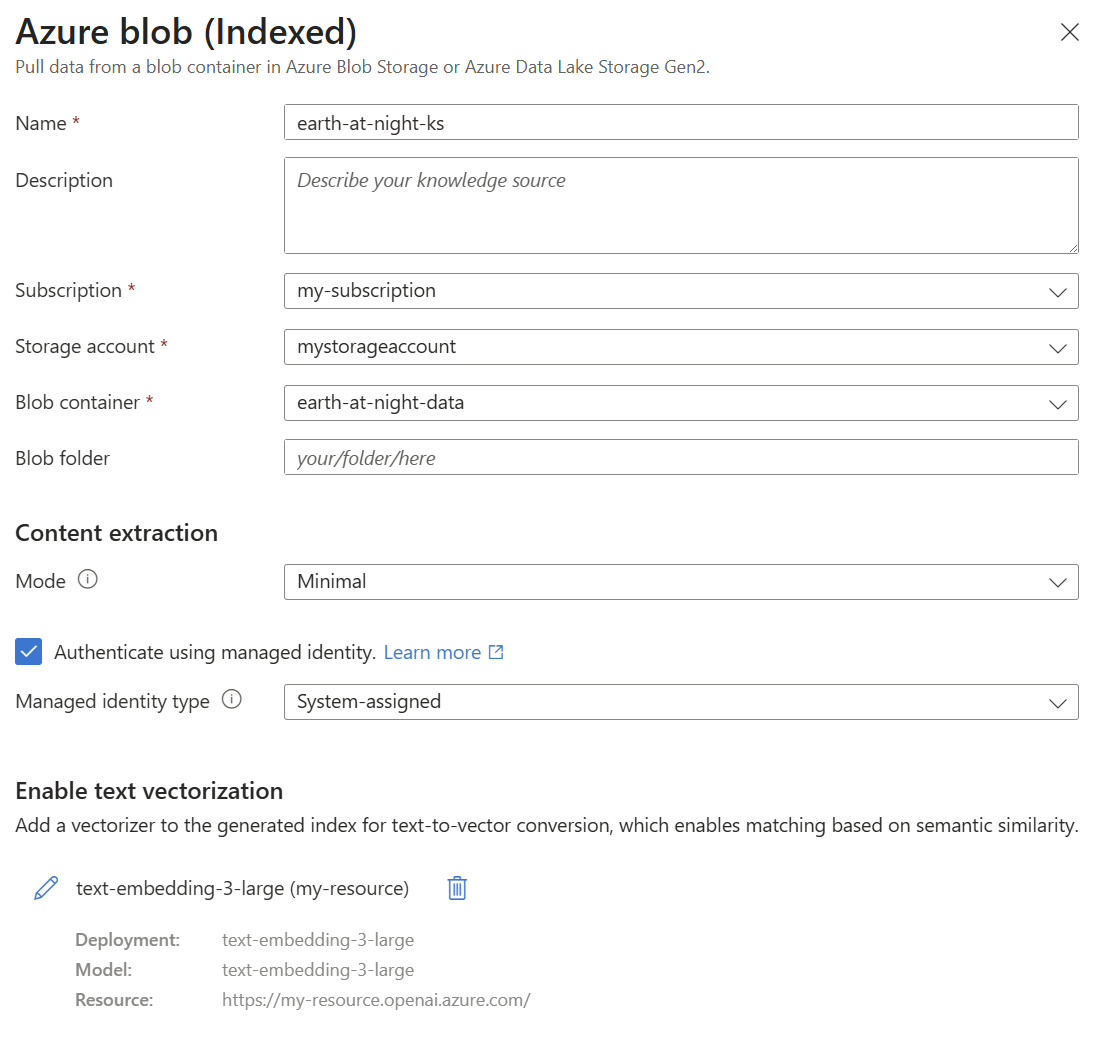The width and height of the screenshot is (1105, 1039).
Task: Close the Azure blob panel with X
Action: click(1070, 32)
